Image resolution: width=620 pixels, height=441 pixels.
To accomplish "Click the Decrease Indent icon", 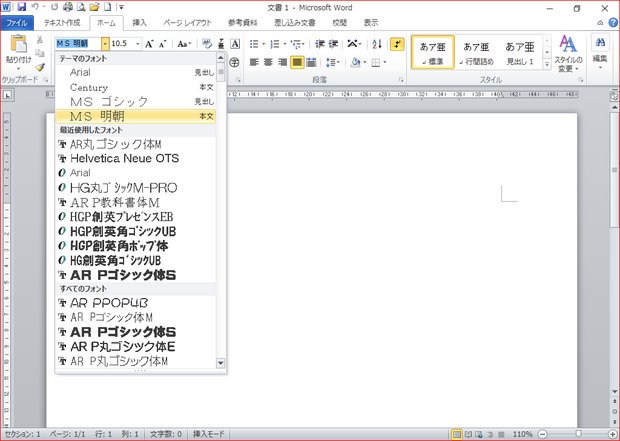I will coord(319,44).
